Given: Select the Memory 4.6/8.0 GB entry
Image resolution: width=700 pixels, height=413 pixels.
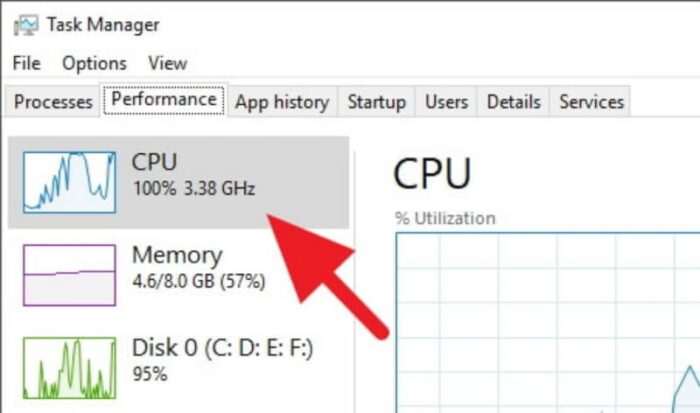Looking at the screenshot, I should click(179, 275).
